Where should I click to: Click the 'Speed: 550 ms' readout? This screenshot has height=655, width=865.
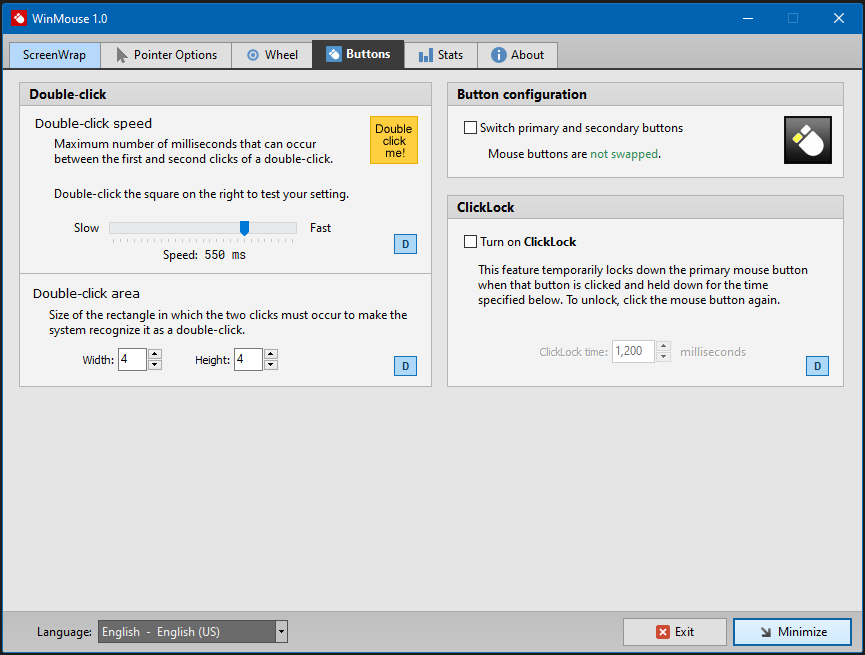(x=205, y=255)
